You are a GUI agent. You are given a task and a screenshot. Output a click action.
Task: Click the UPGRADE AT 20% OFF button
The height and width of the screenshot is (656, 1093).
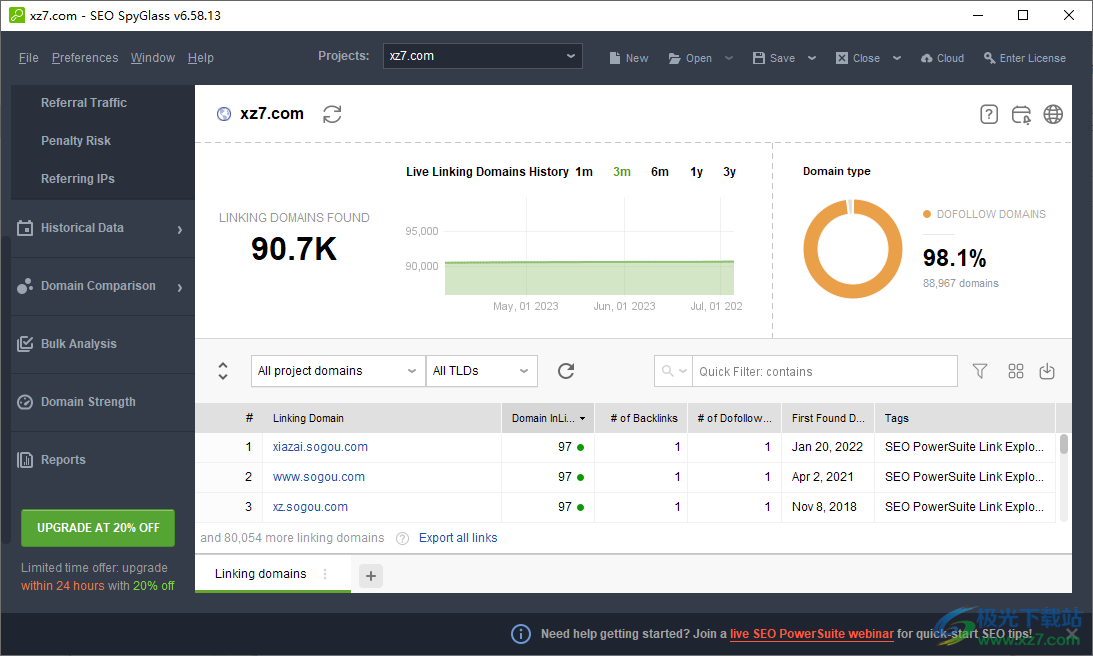point(98,528)
